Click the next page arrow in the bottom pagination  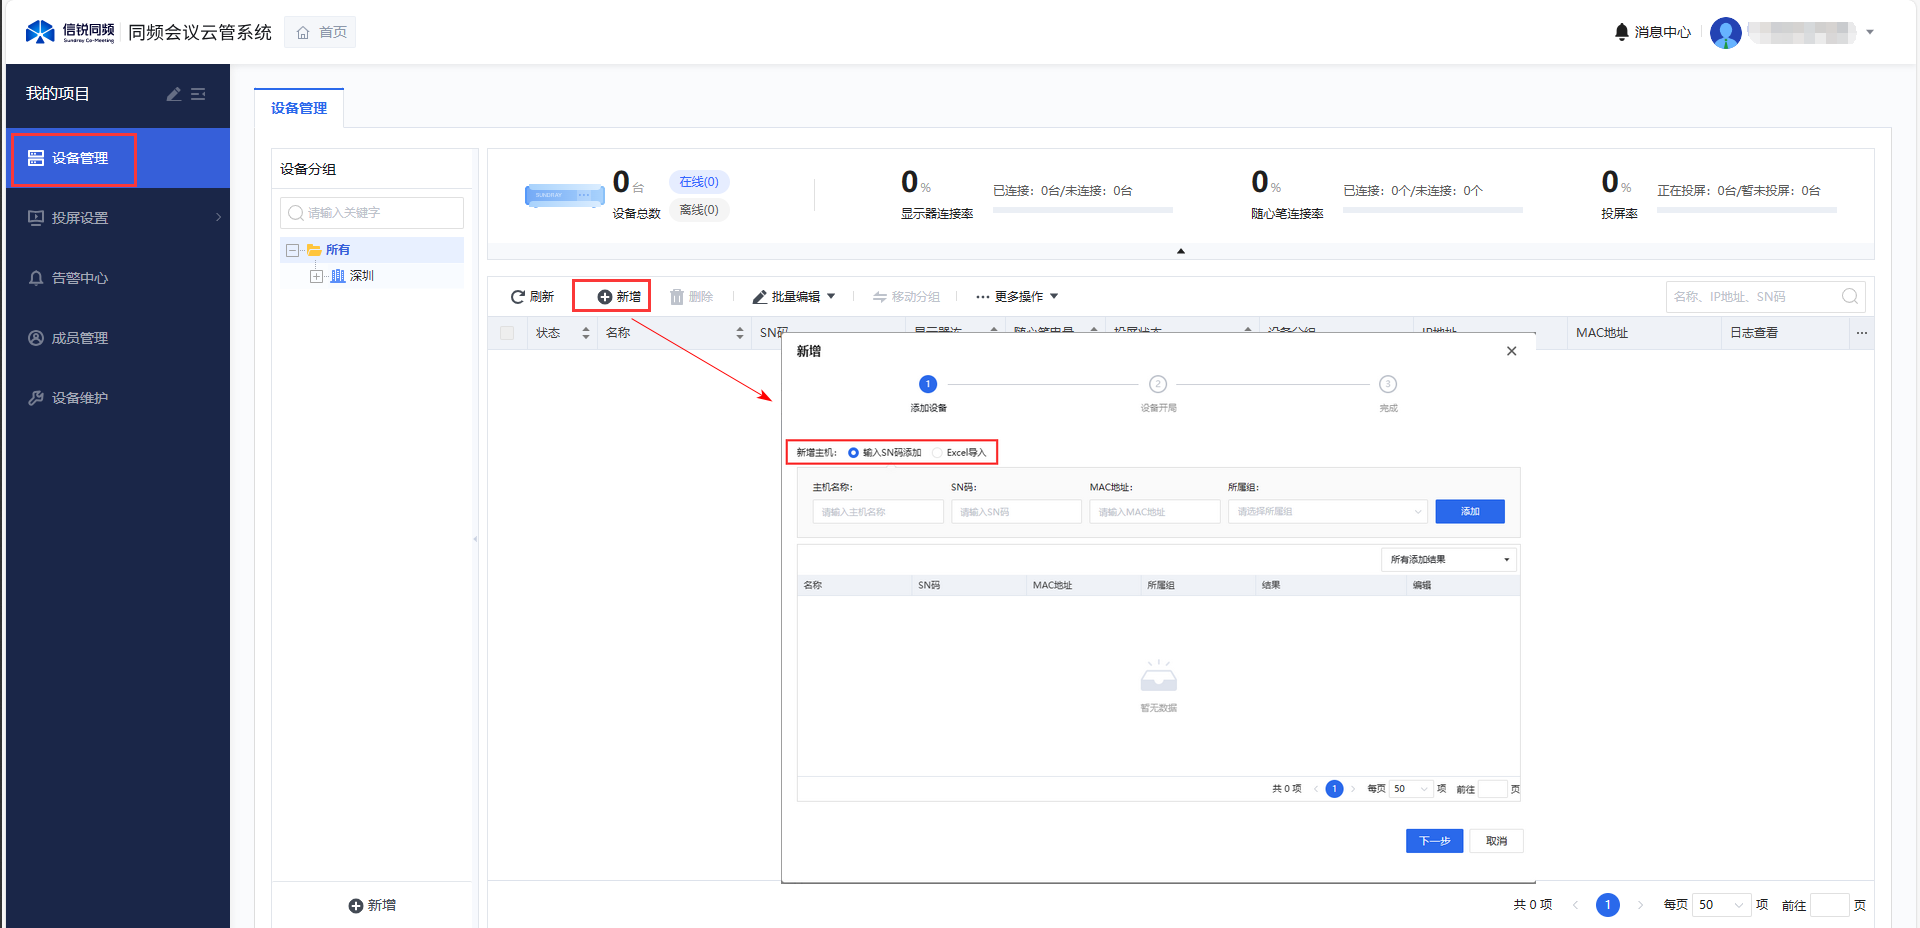[1640, 905]
